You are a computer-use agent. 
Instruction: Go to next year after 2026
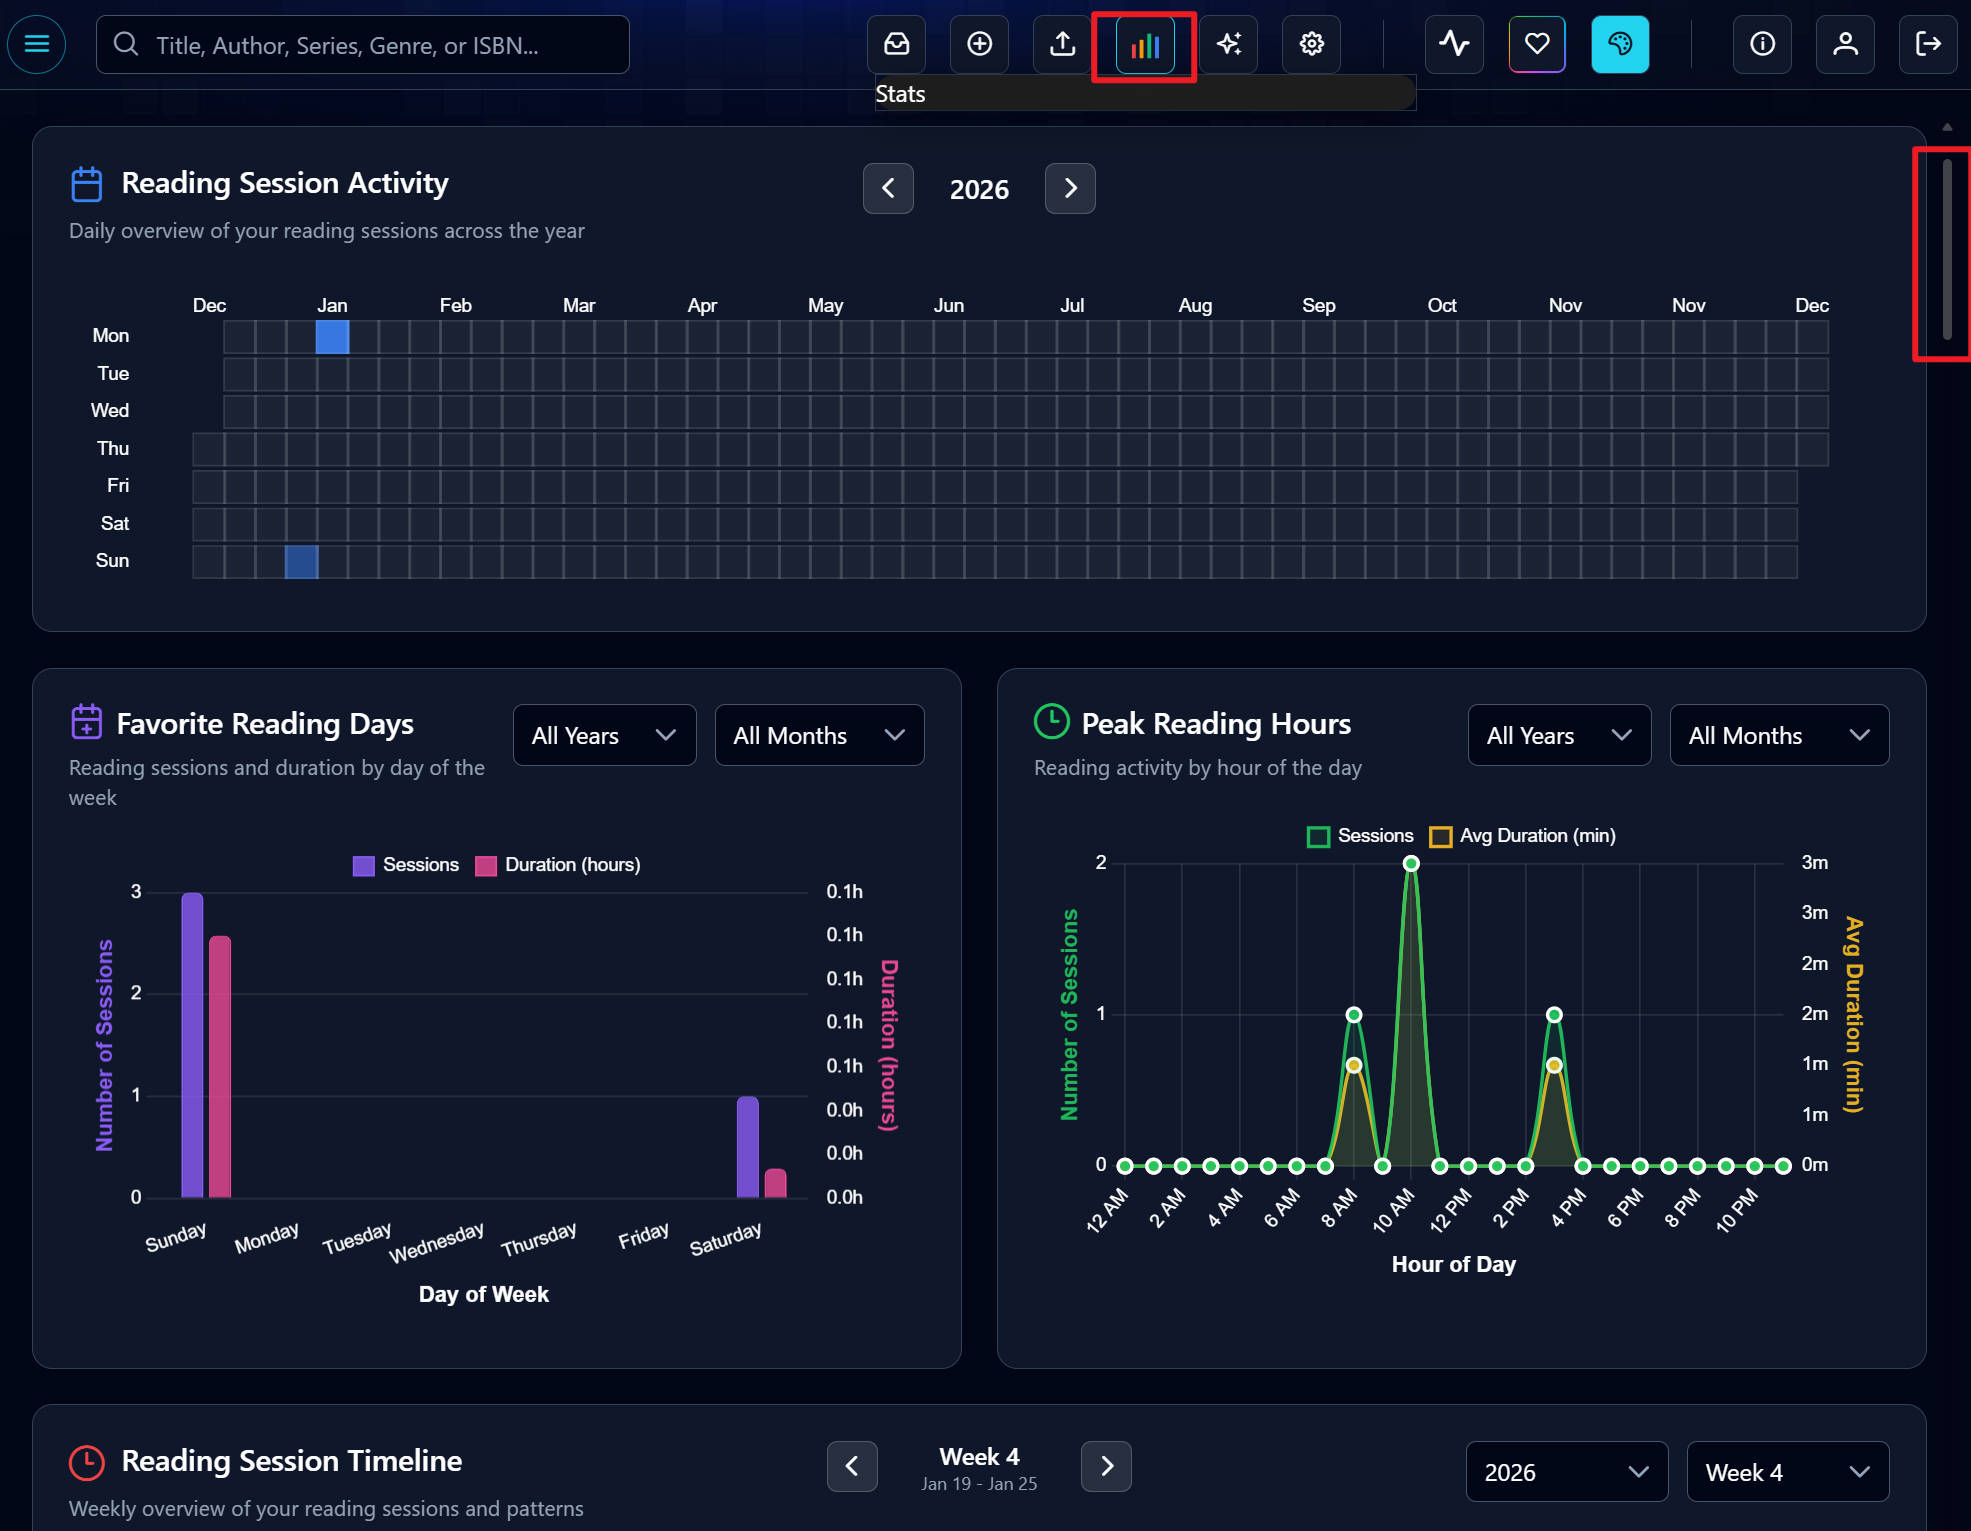click(1069, 189)
